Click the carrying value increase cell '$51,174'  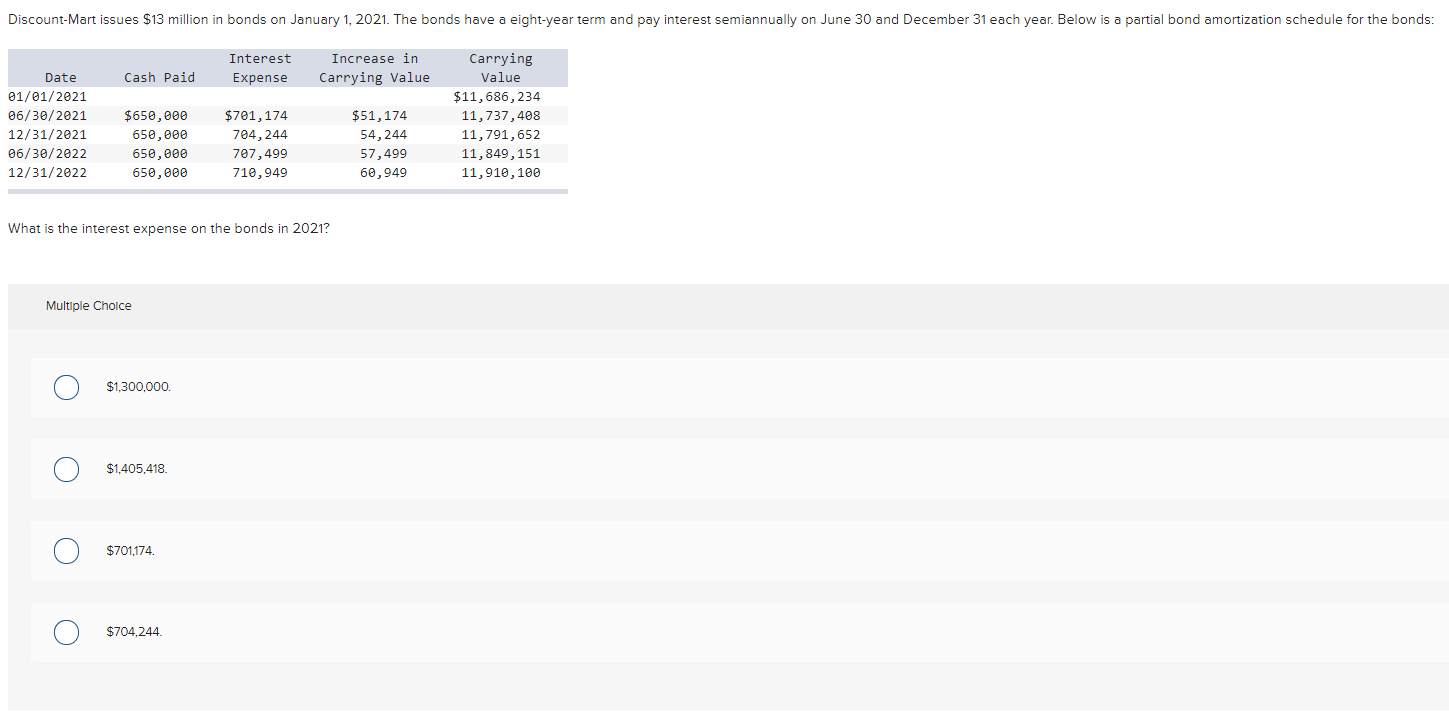click(x=380, y=116)
